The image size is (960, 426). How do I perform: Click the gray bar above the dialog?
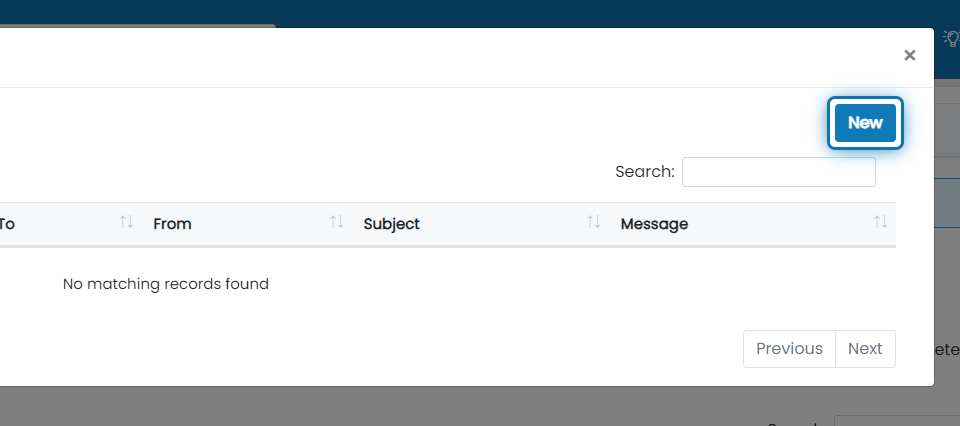(137, 26)
